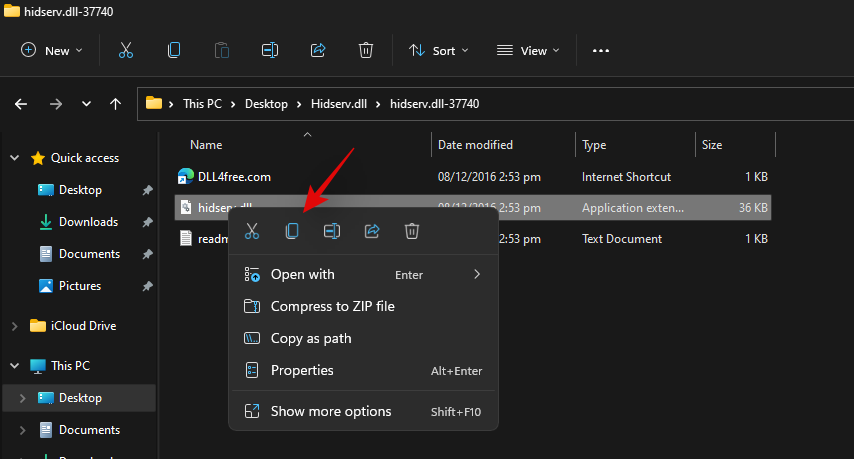Click the Copy icon in the context menu
The image size is (854, 459).
(292, 231)
